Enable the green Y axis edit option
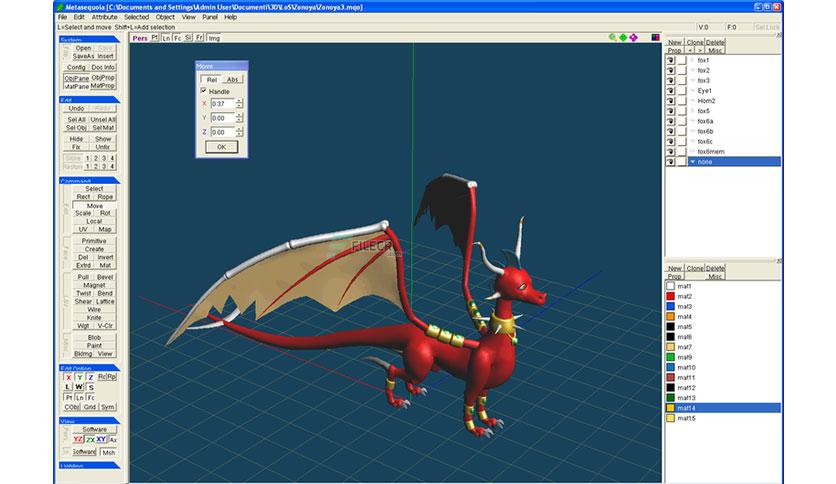 tap(80, 377)
